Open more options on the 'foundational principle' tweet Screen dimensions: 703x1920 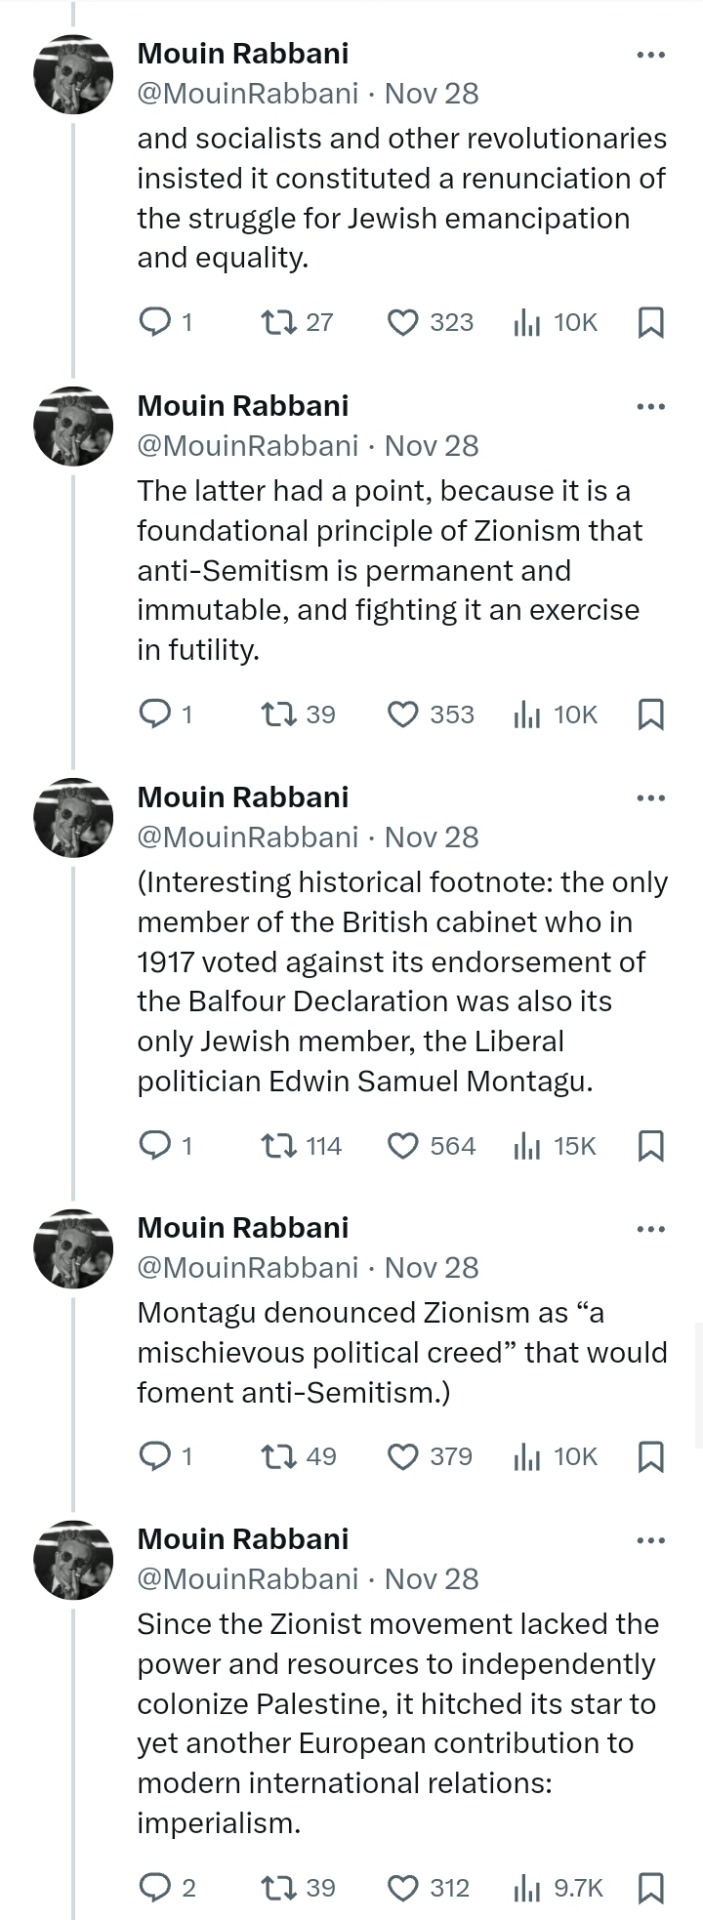click(x=650, y=407)
